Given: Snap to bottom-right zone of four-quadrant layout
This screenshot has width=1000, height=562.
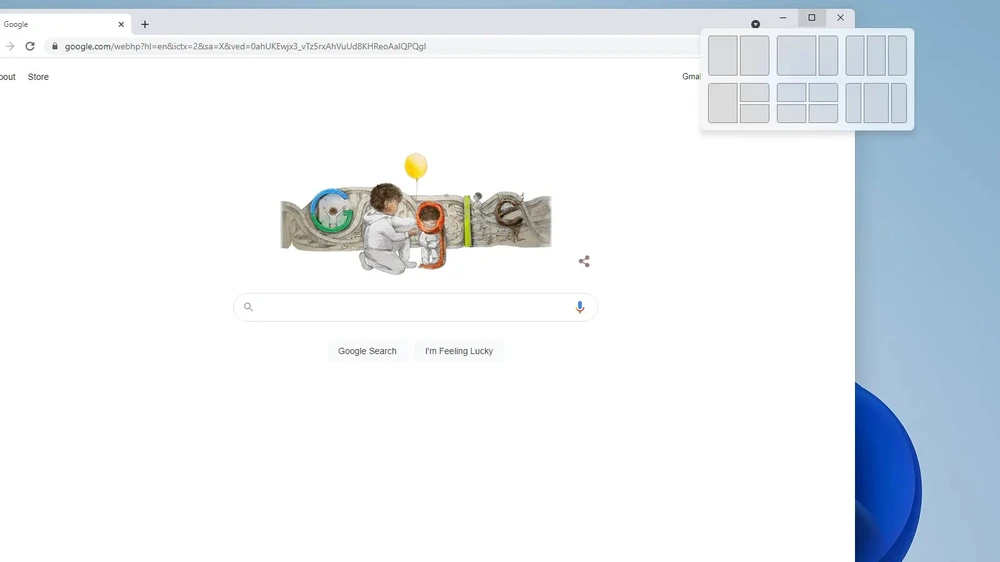Looking at the screenshot, I should 823,114.
